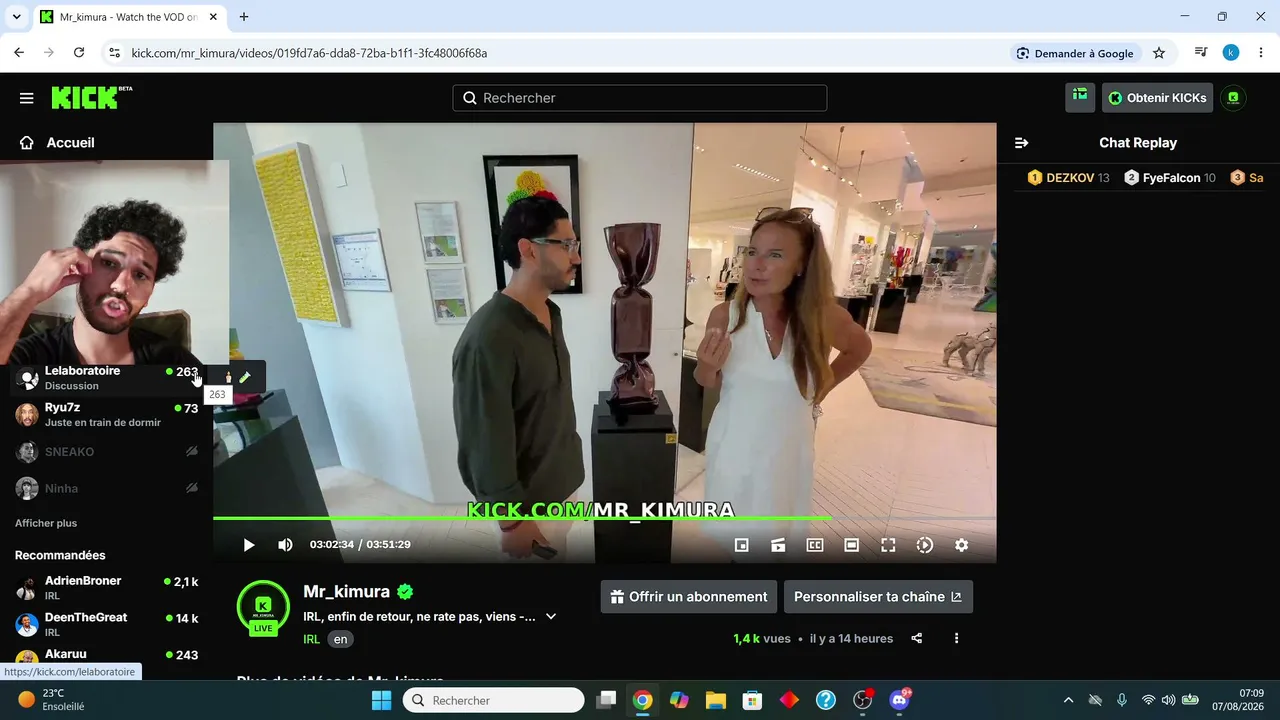Seek on the green video progress bar
Image resolution: width=1280 pixels, height=720 pixels.
[604, 518]
